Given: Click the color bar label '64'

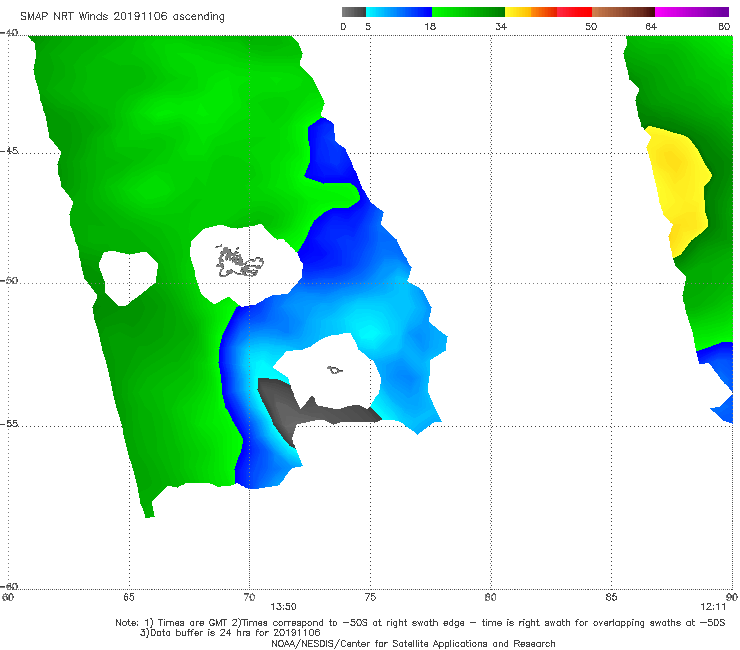Looking at the screenshot, I should point(651,26).
